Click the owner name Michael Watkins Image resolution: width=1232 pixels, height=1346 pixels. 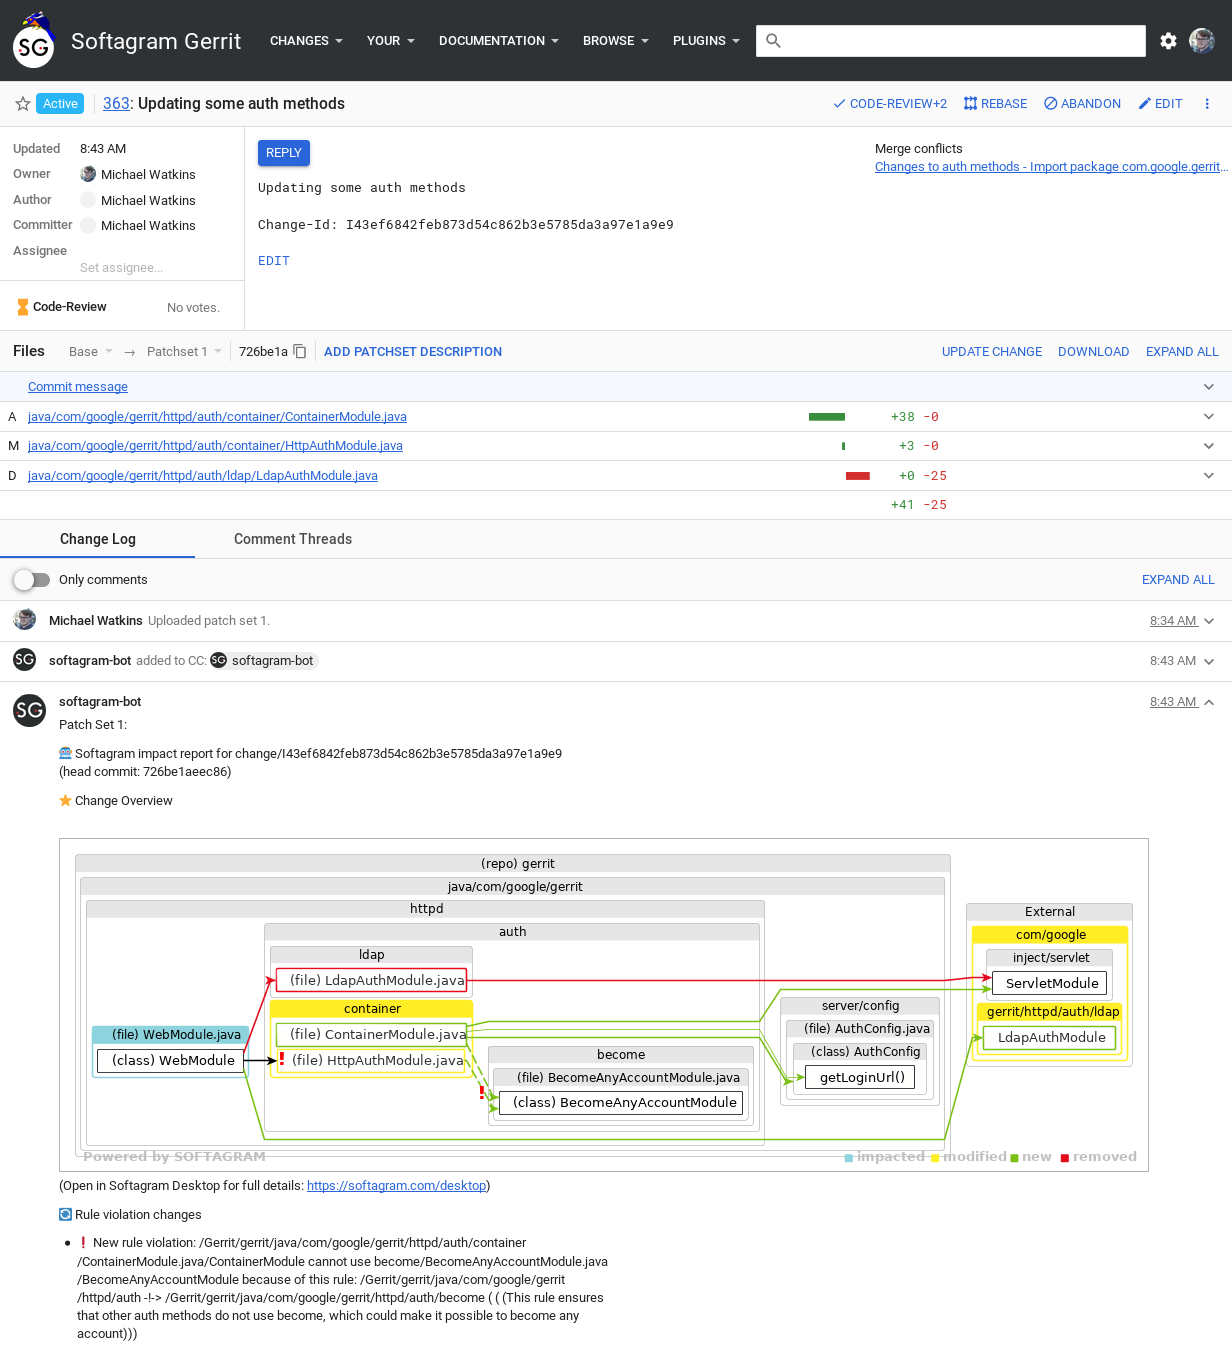(148, 175)
